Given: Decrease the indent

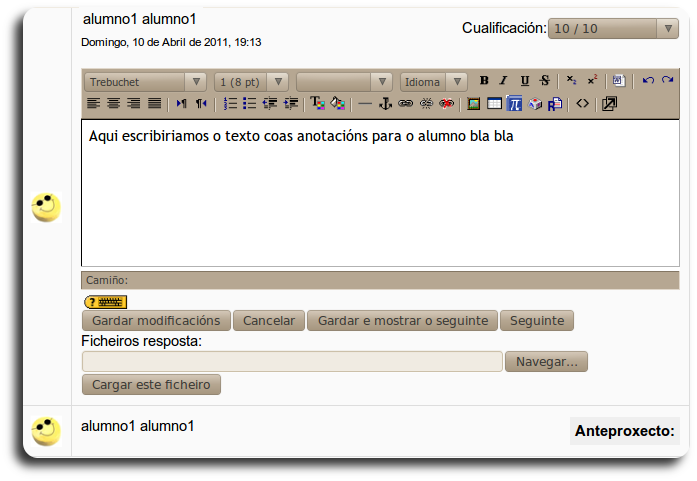Looking at the screenshot, I should pos(270,104).
